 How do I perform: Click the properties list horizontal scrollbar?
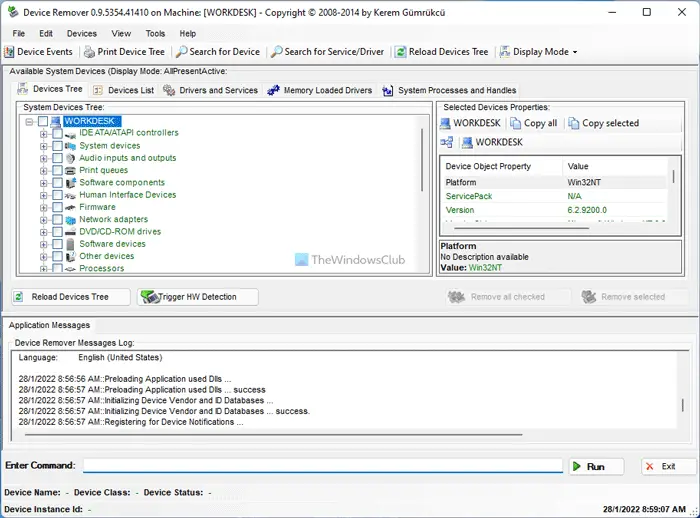tap(521, 228)
